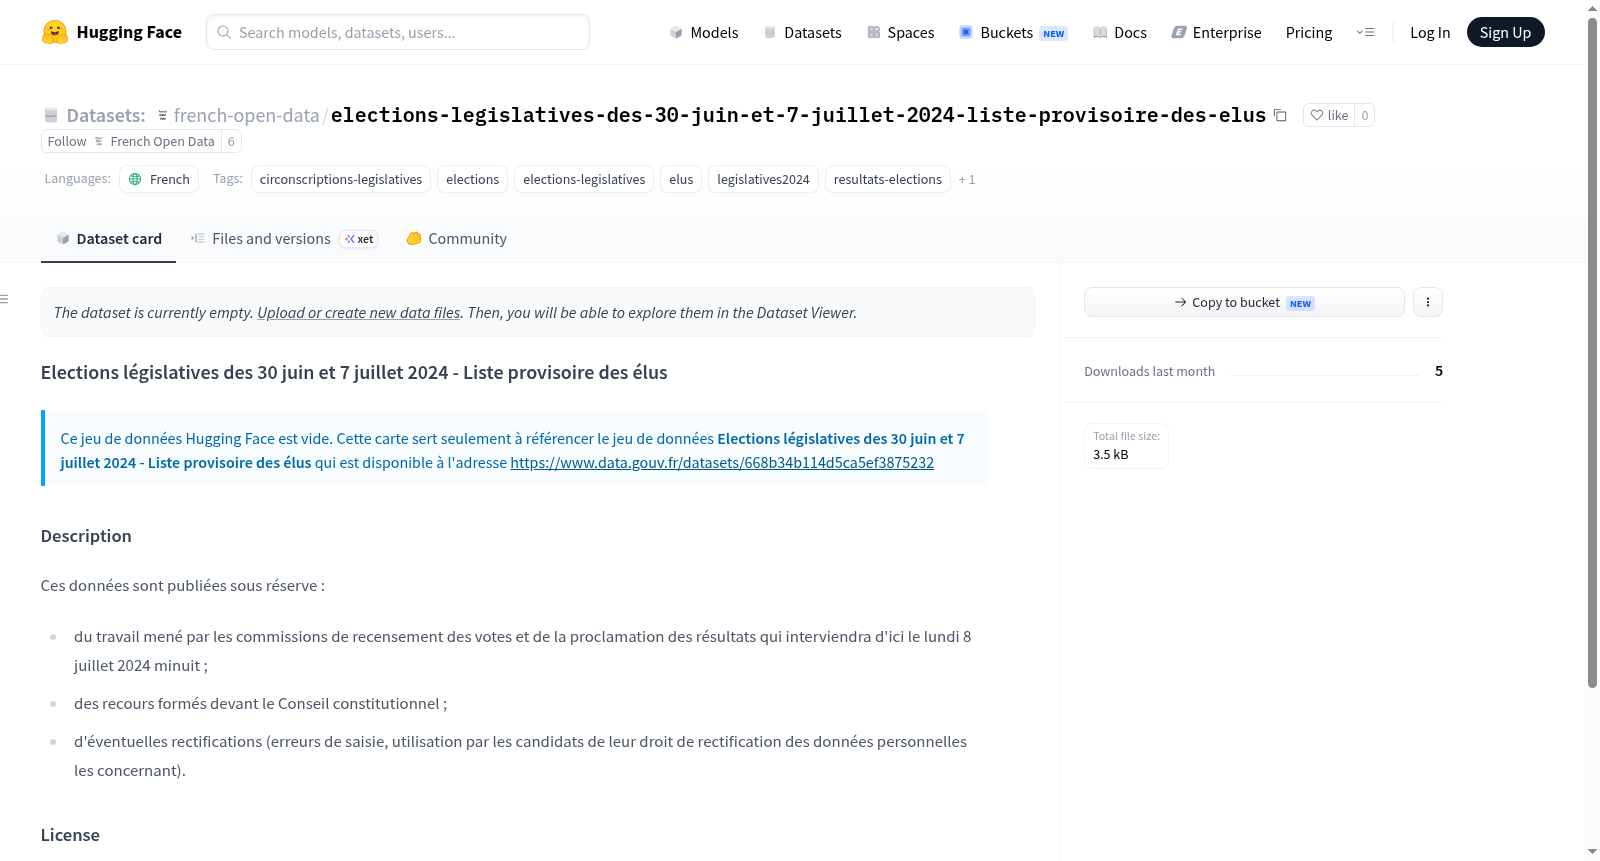The width and height of the screenshot is (1600, 861).
Task: Open the data.gouv.fr dataset URL
Action: [x=722, y=463]
